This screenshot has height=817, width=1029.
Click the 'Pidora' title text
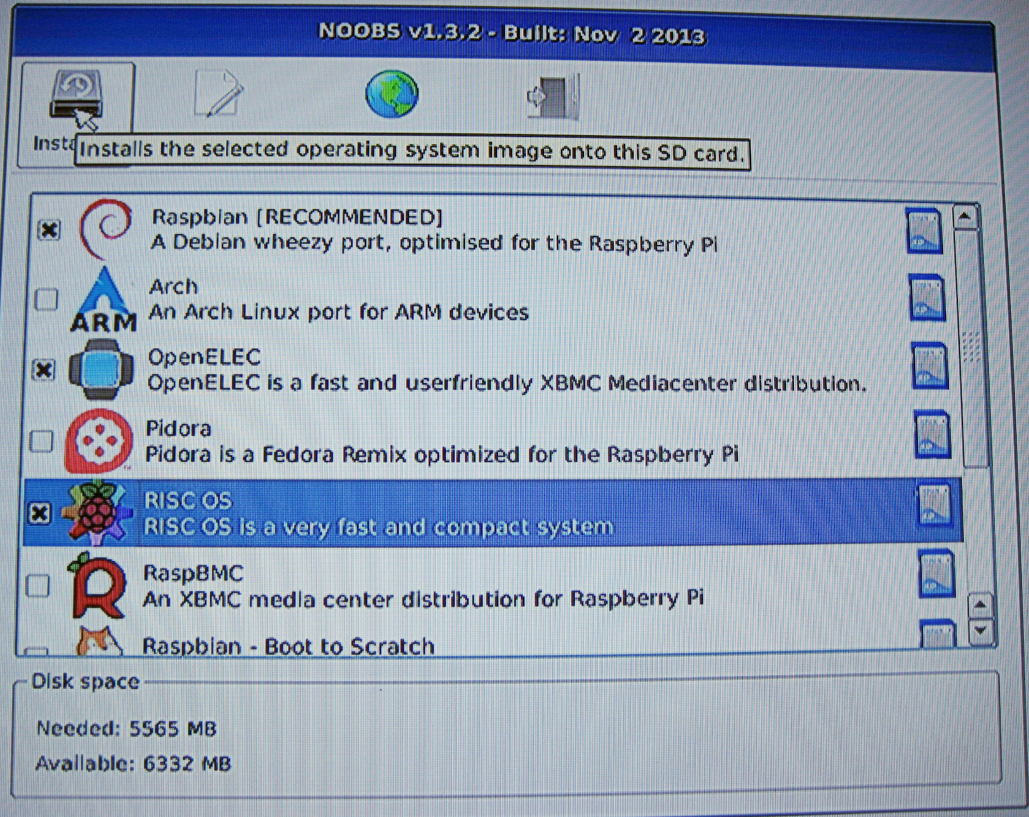pyautogui.click(x=178, y=429)
